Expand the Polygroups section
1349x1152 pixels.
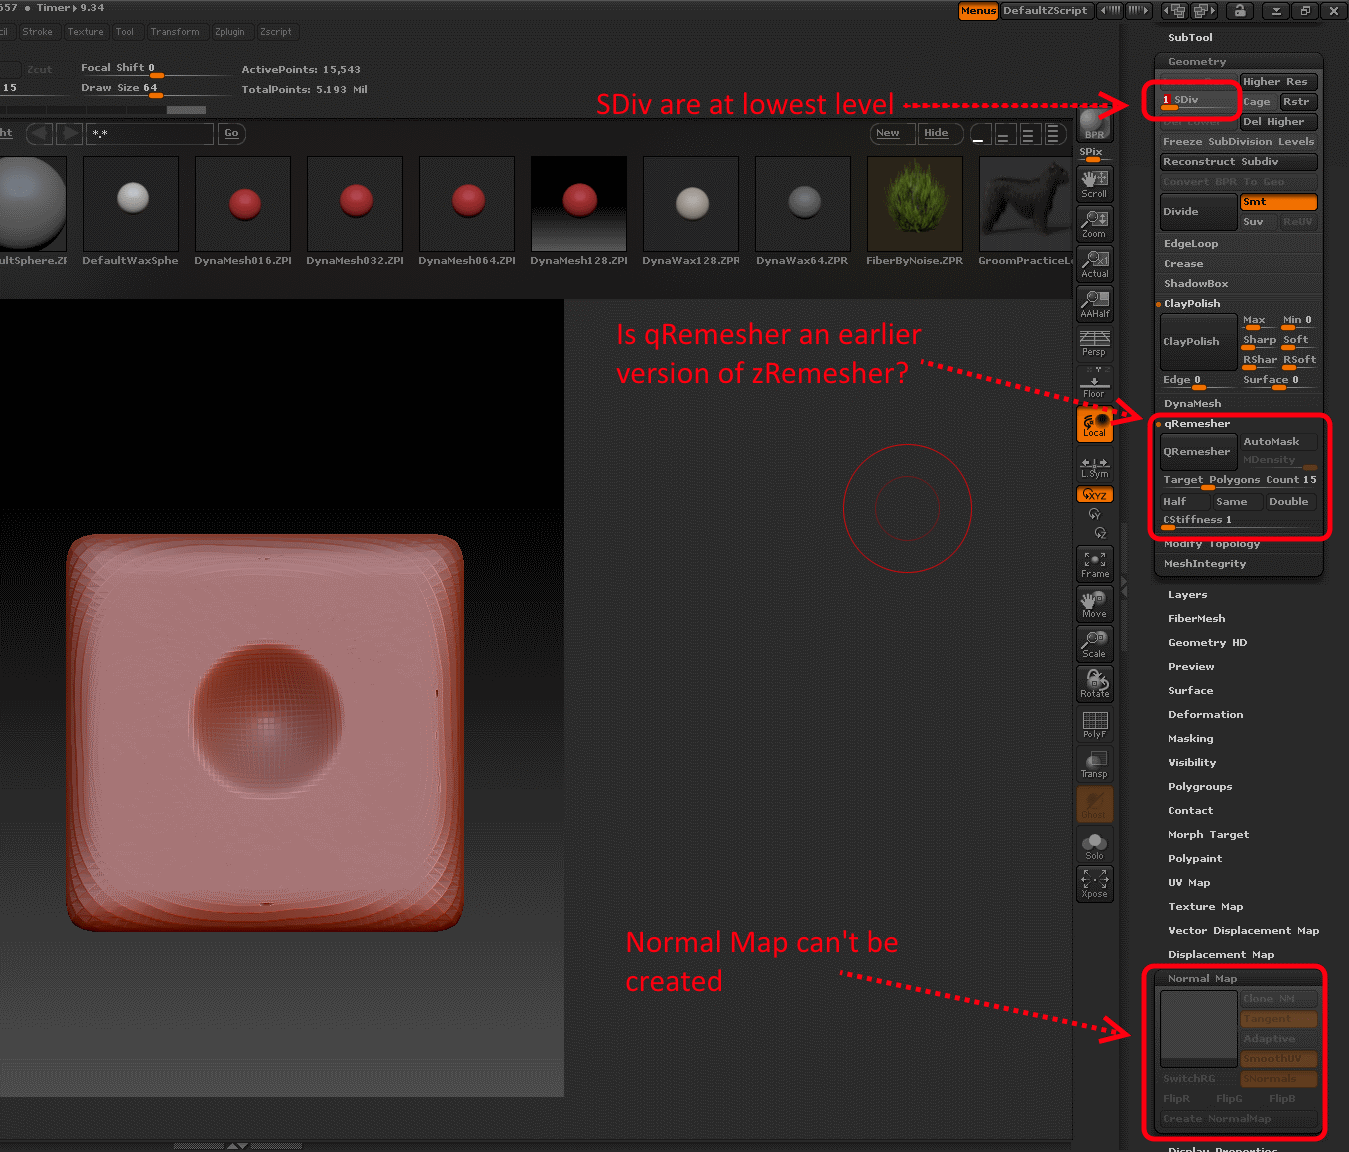[x=1200, y=787]
